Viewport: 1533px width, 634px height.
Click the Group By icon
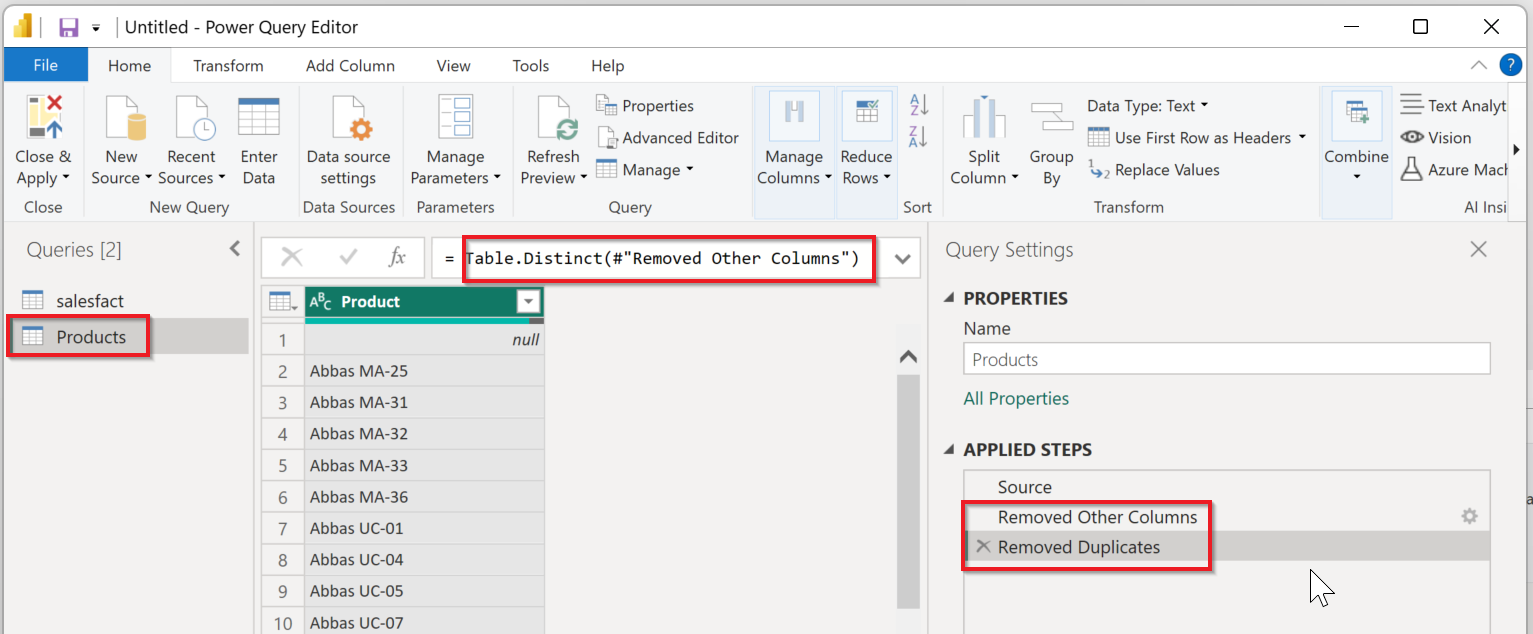pyautogui.click(x=1051, y=118)
